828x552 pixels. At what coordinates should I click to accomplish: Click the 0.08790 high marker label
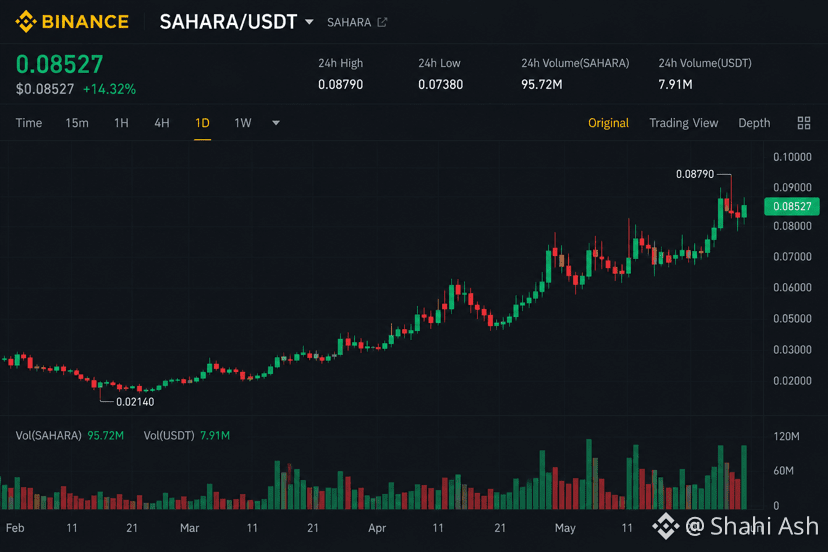(x=695, y=174)
